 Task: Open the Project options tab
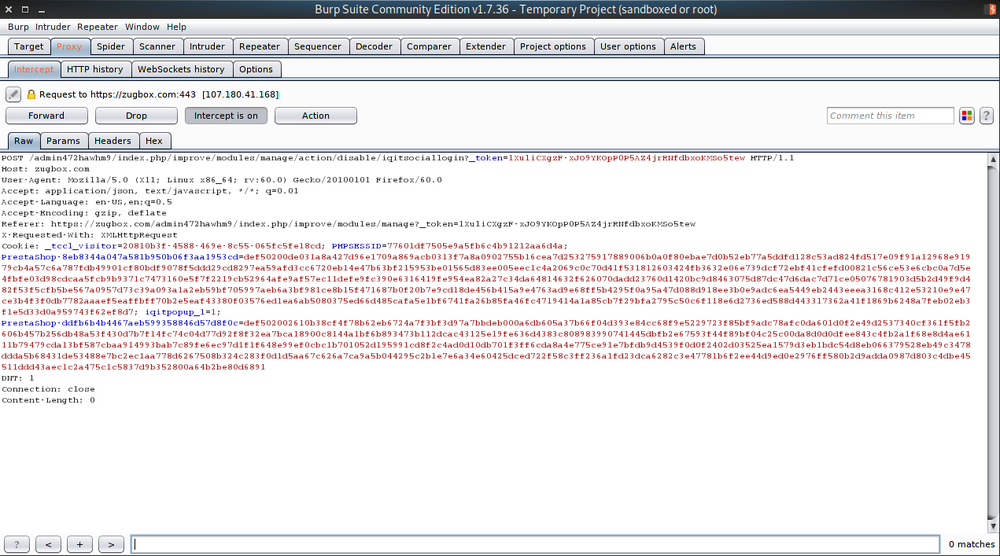point(553,47)
